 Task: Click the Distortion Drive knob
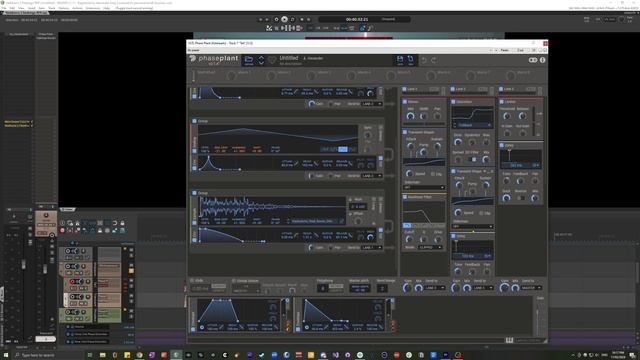click(458, 142)
